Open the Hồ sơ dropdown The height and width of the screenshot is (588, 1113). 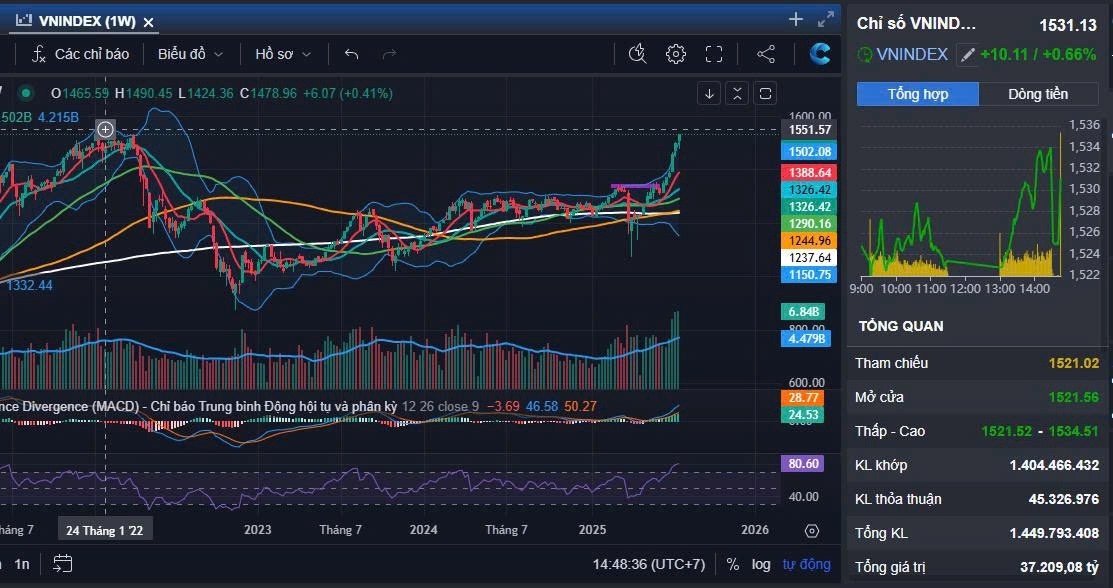pyautogui.click(x=283, y=54)
